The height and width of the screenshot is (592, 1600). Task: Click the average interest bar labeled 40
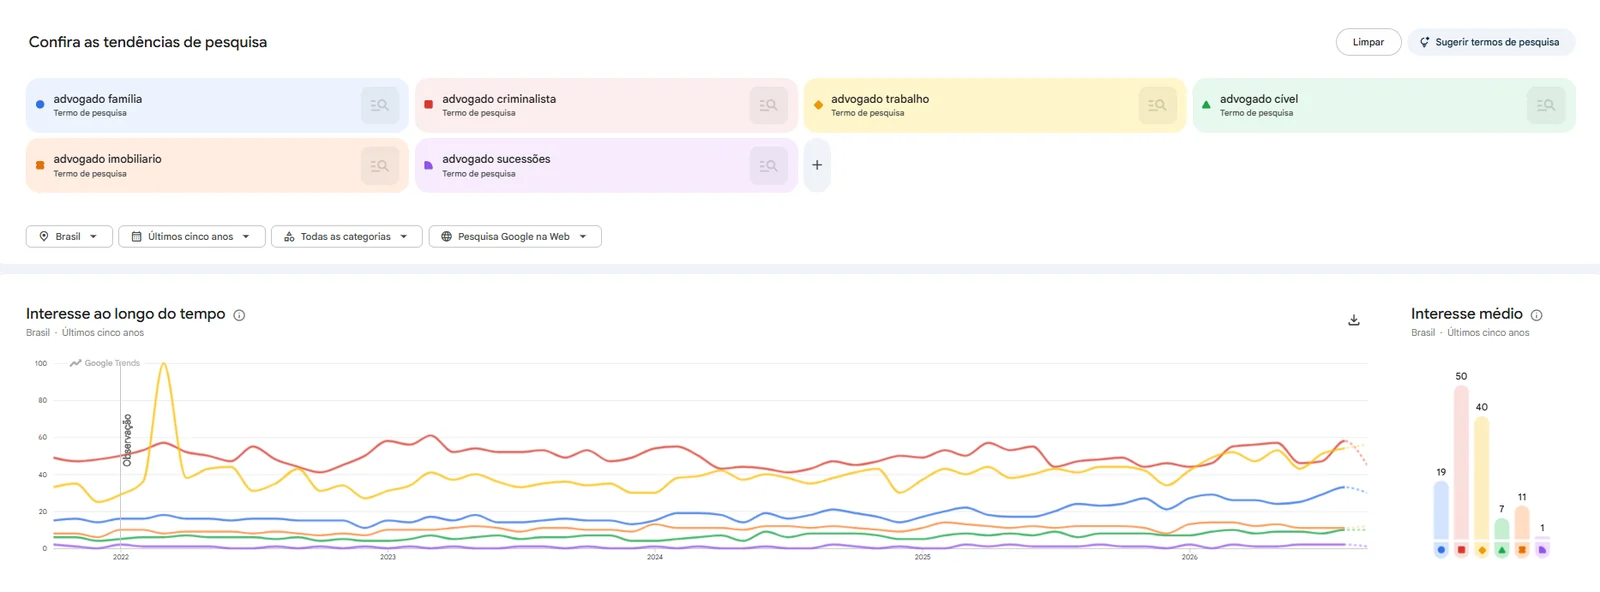[1482, 478]
